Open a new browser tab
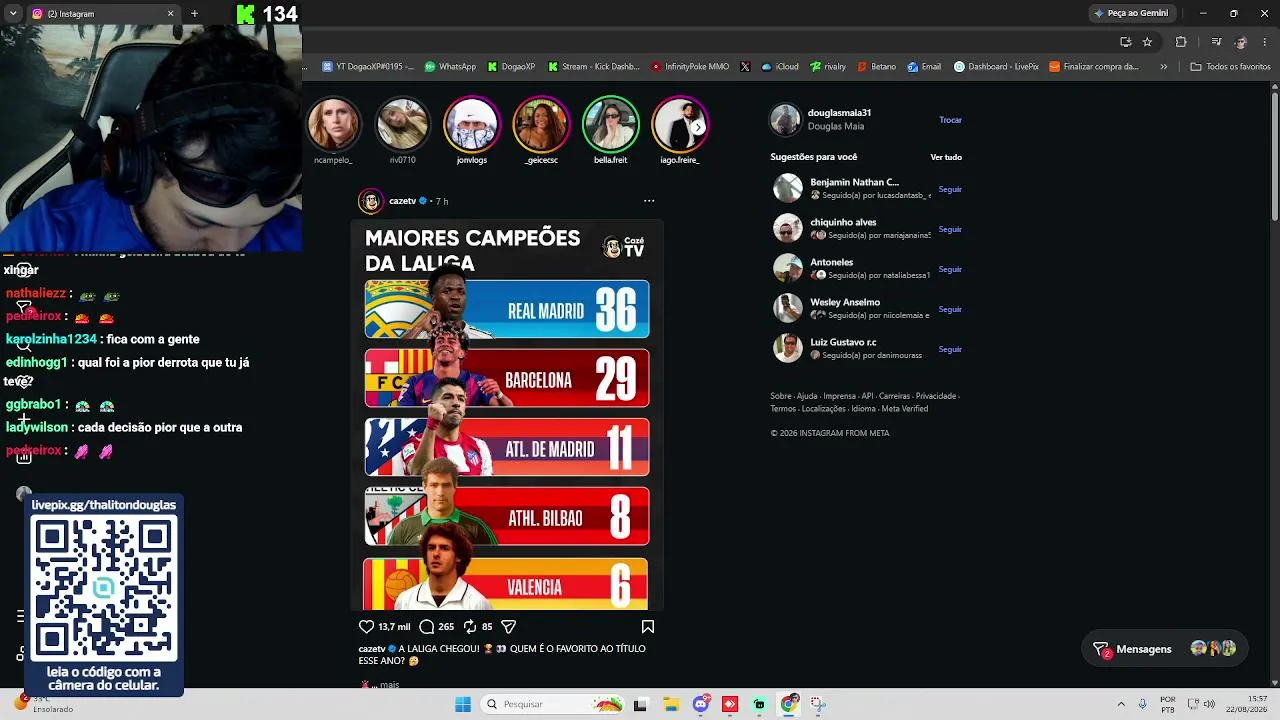The height and width of the screenshot is (720, 1280). click(x=194, y=14)
